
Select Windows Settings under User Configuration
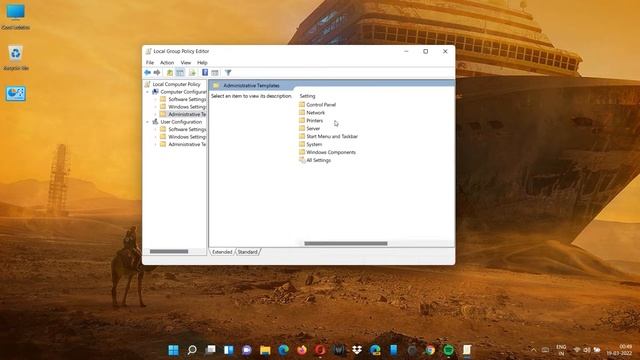pyautogui.click(x=187, y=137)
